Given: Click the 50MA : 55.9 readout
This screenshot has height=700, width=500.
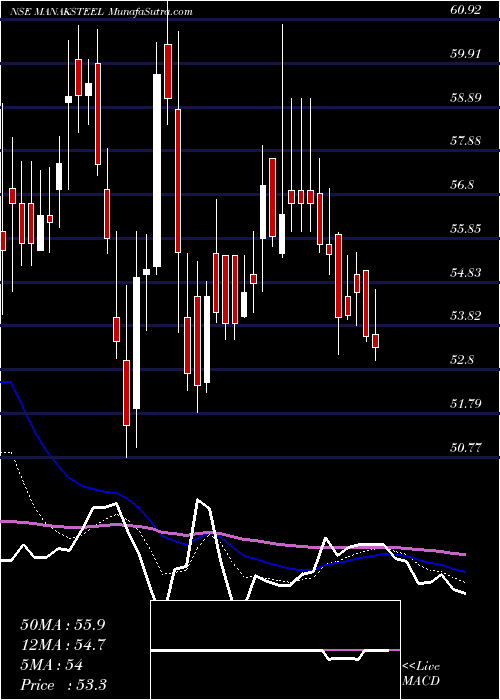Looking at the screenshot, I should pyautogui.click(x=63, y=625).
